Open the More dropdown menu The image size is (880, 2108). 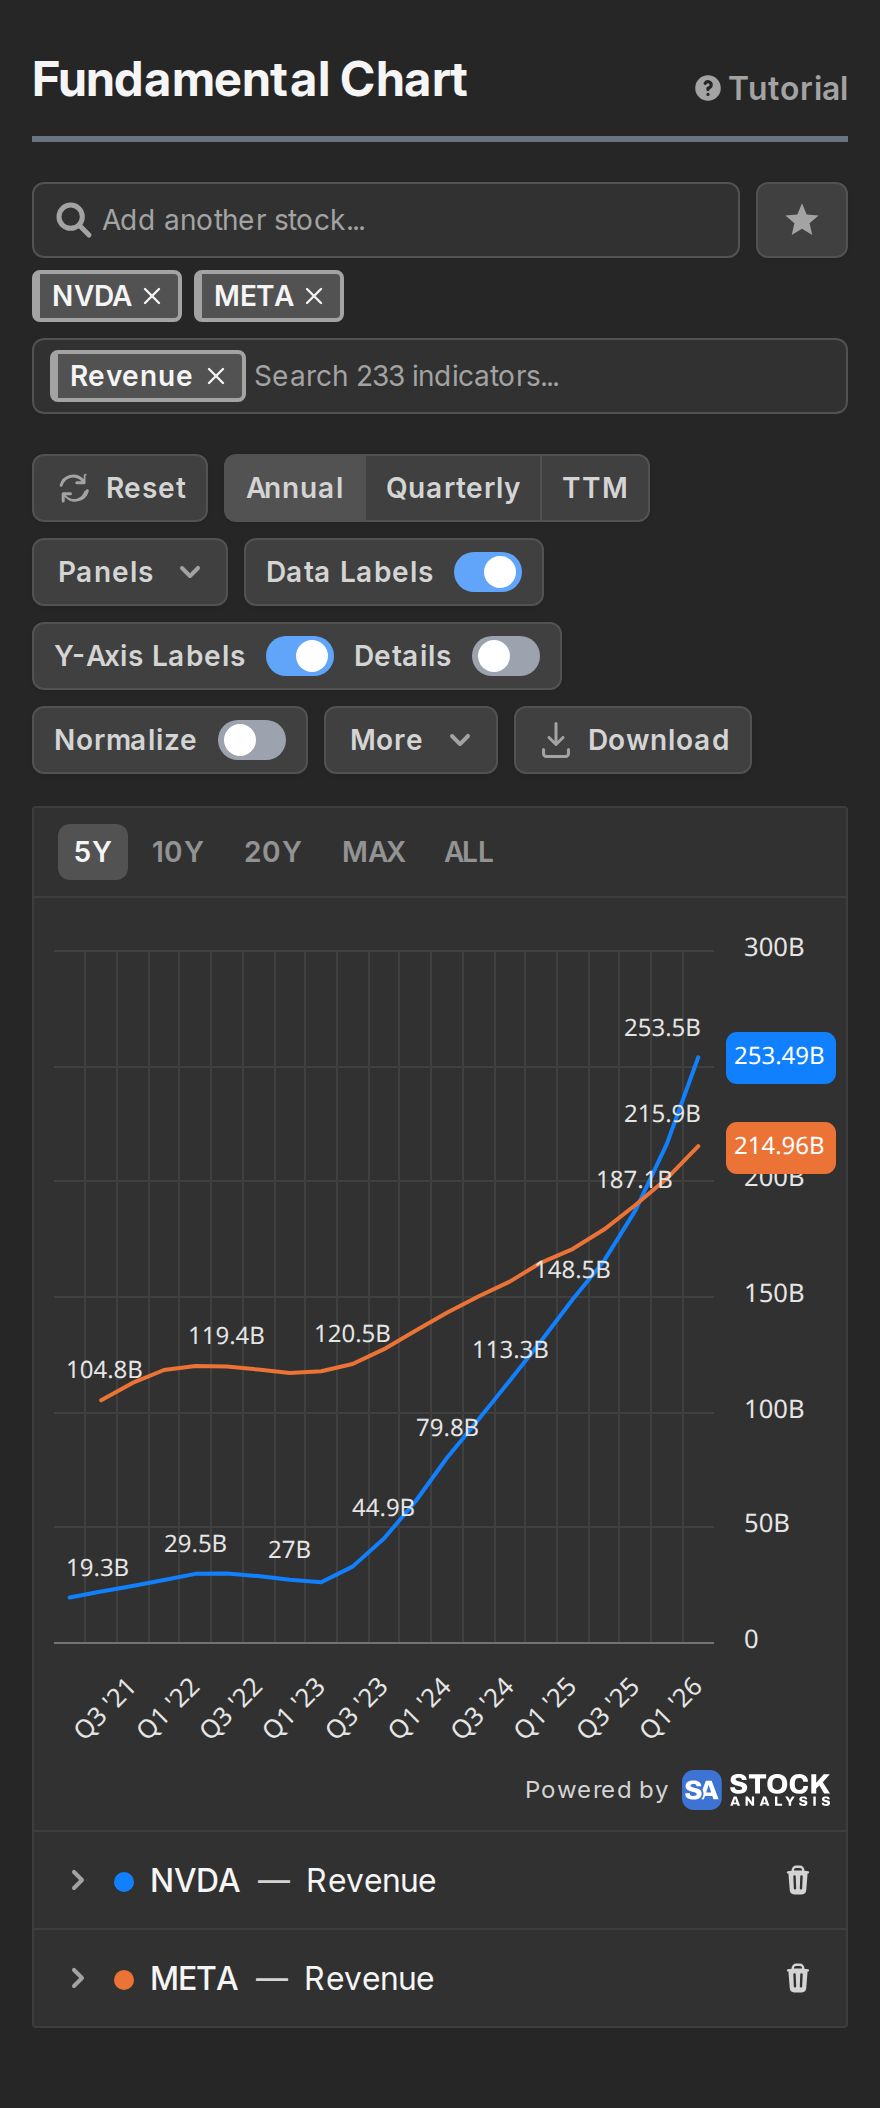411,740
